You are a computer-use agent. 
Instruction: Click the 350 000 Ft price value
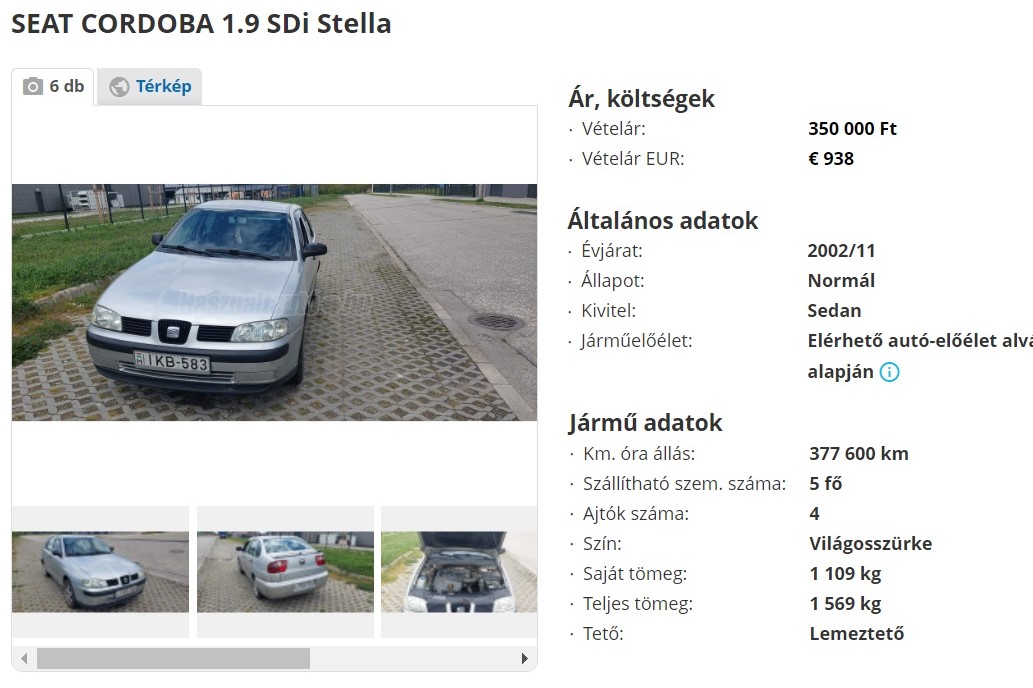tap(852, 129)
